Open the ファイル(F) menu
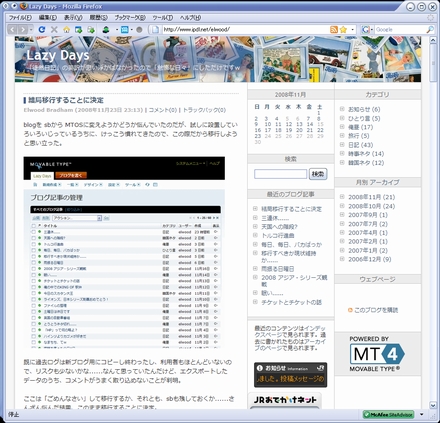The width and height of the screenshot is (440, 423). [x=20, y=18]
